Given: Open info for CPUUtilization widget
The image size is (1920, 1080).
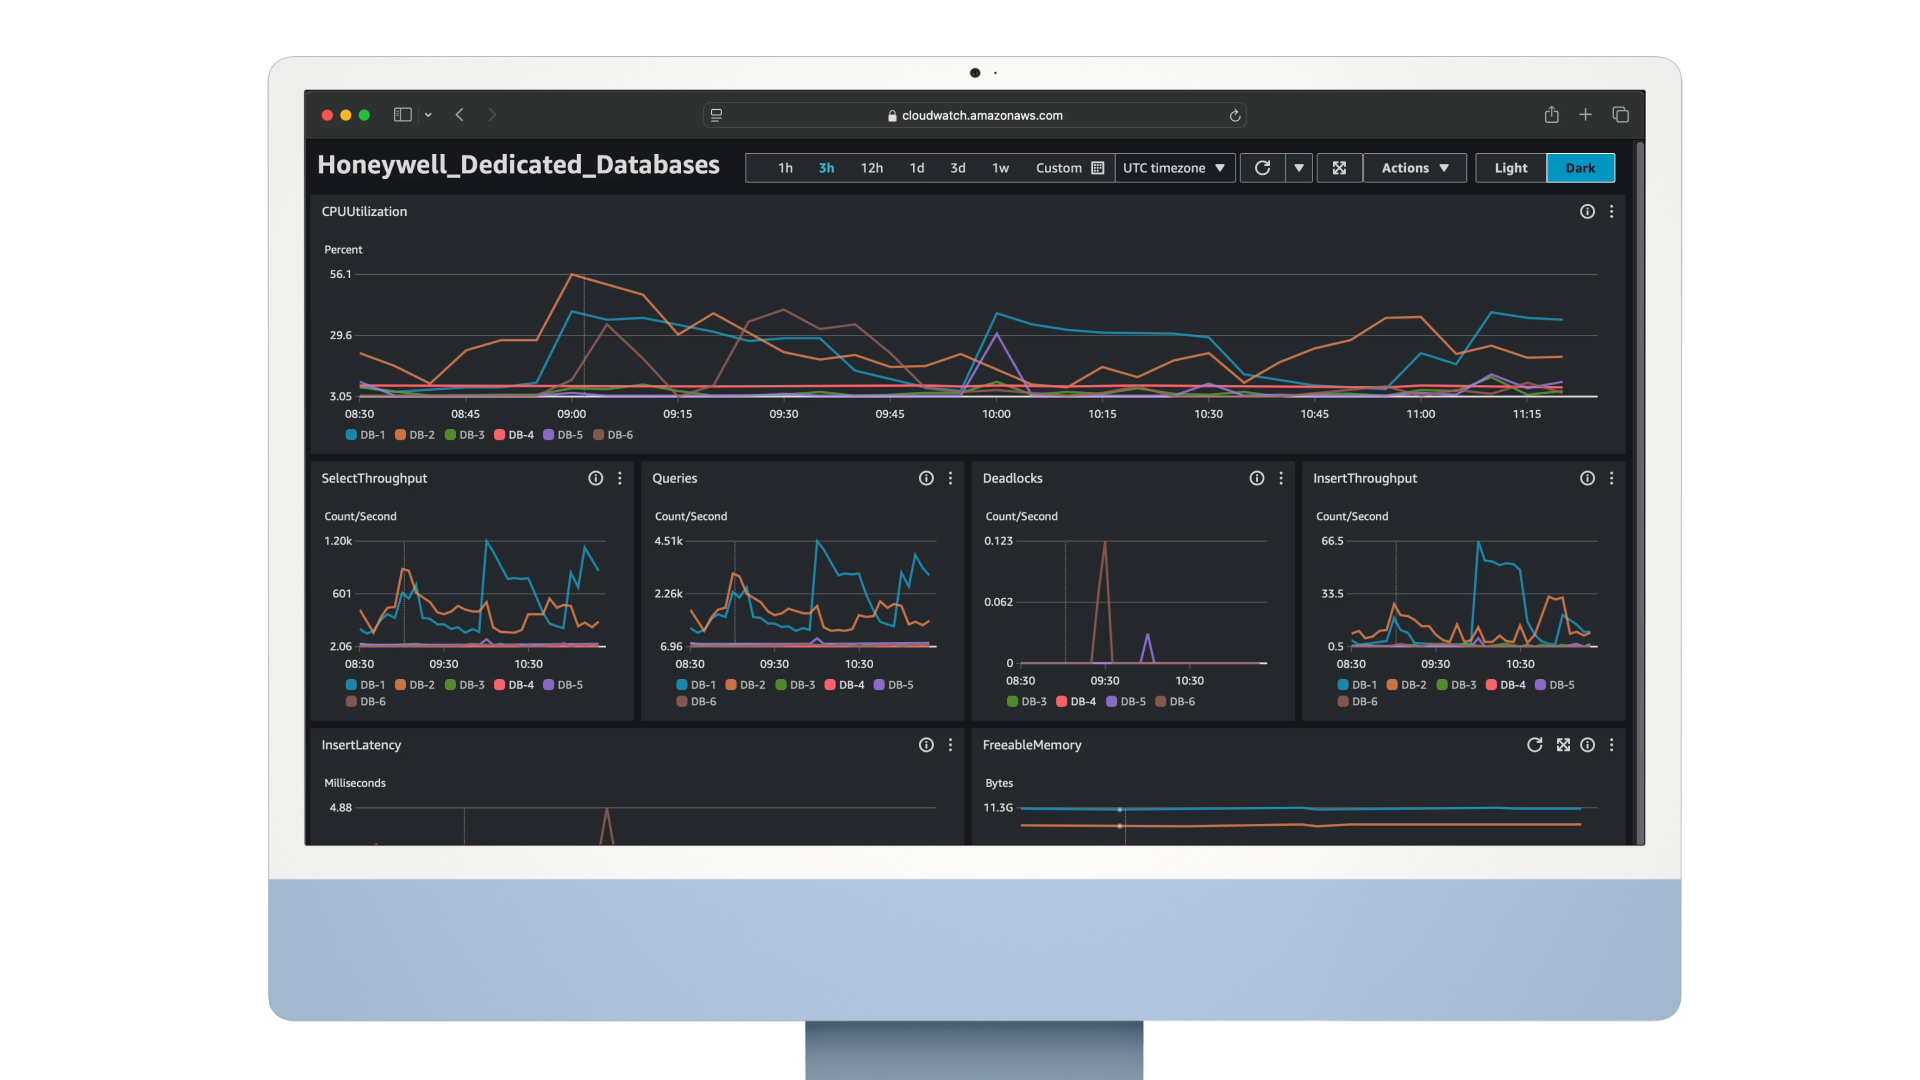Looking at the screenshot, I should click(1587, 212).
